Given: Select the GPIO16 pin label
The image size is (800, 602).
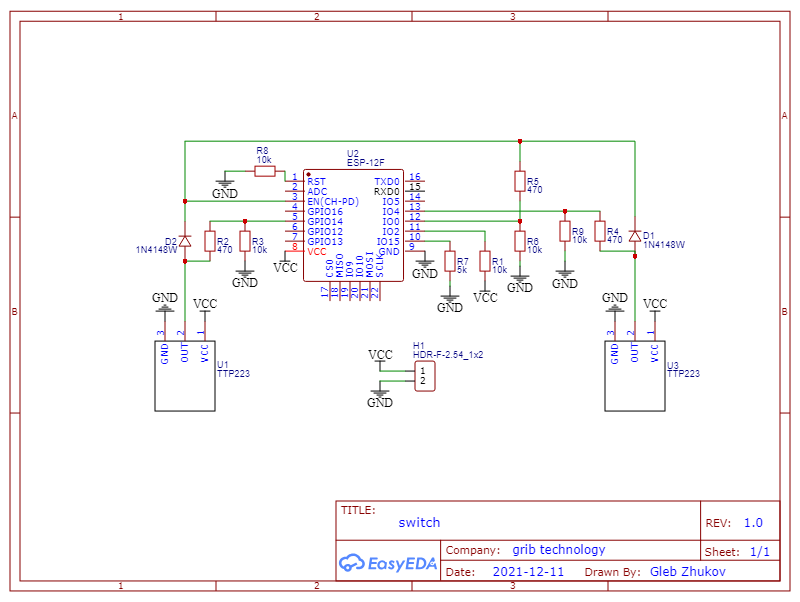Looking at the screenshot, I should tap(326, 212).
